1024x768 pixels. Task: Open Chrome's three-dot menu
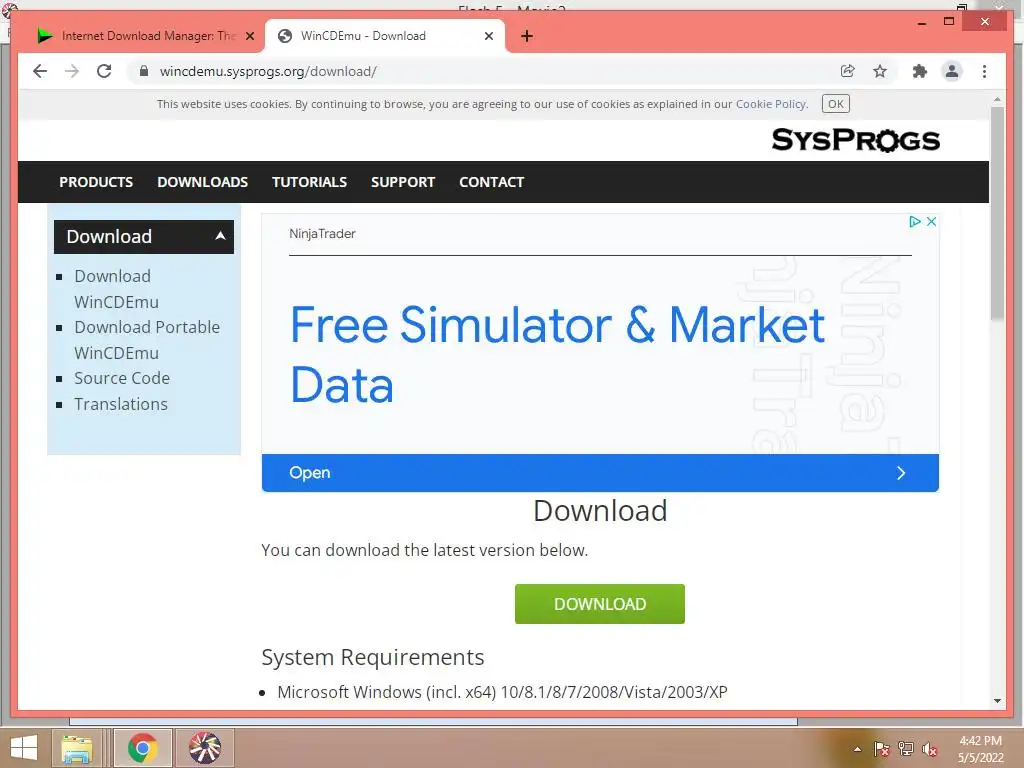[984, 71]
